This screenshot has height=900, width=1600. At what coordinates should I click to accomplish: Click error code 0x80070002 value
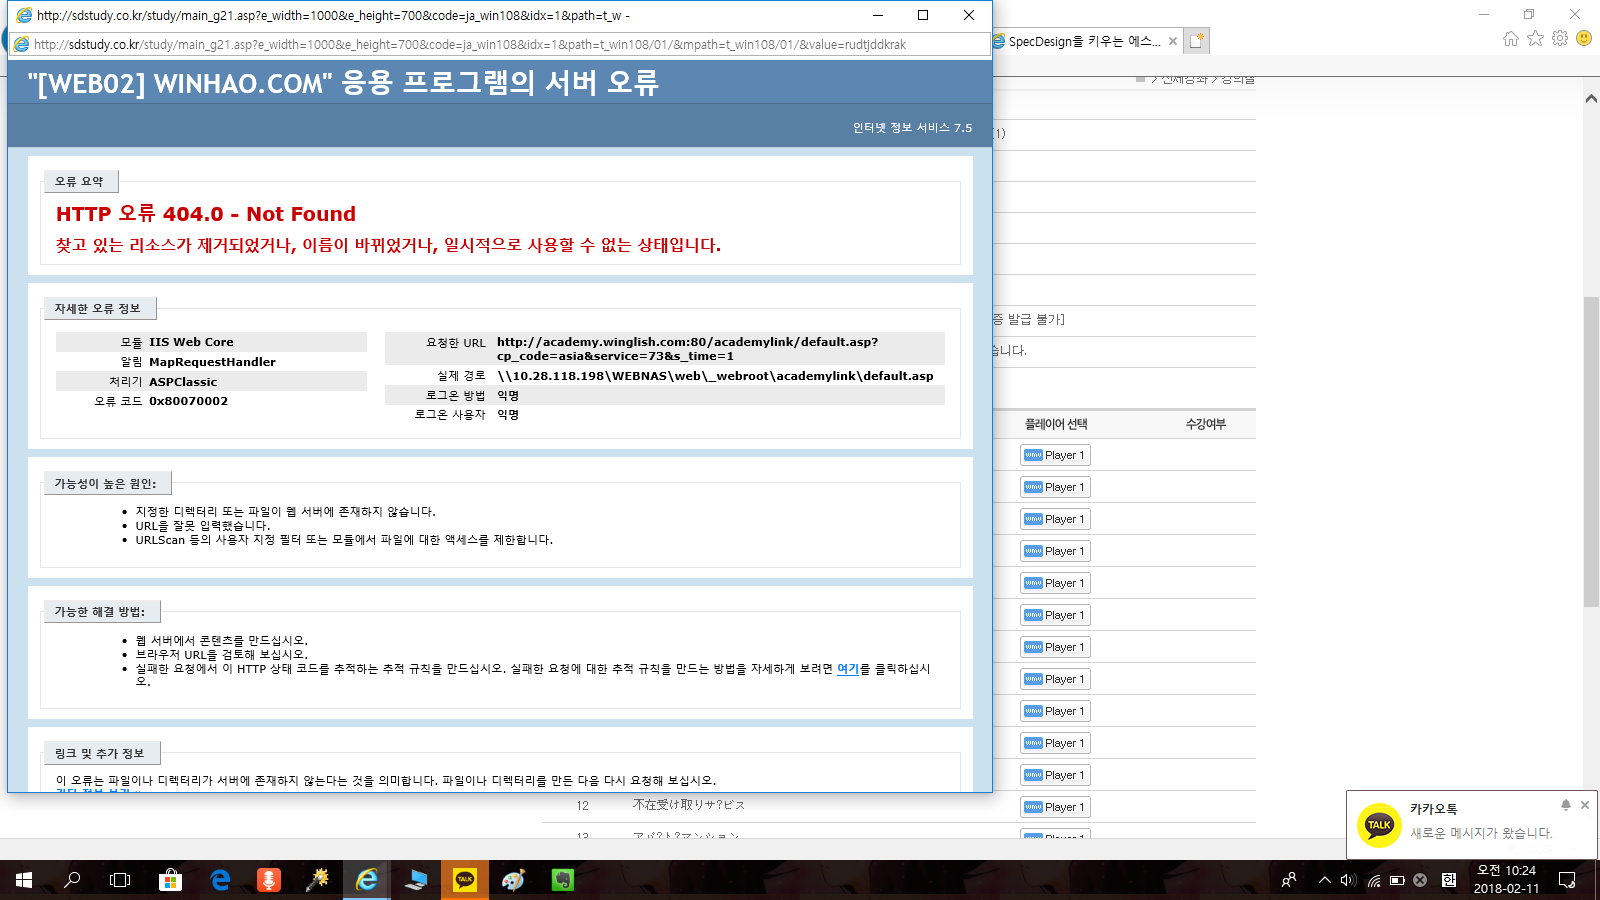tap(189, 401)
